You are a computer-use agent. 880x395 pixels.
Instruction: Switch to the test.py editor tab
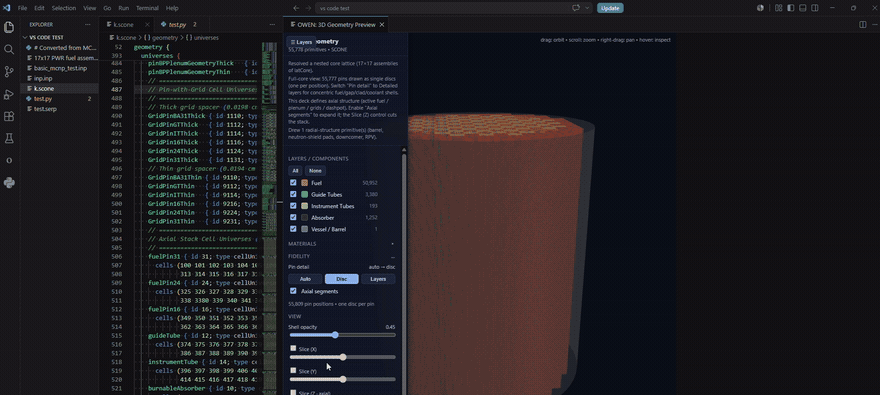pyautogui.click(x=181, y=25)
